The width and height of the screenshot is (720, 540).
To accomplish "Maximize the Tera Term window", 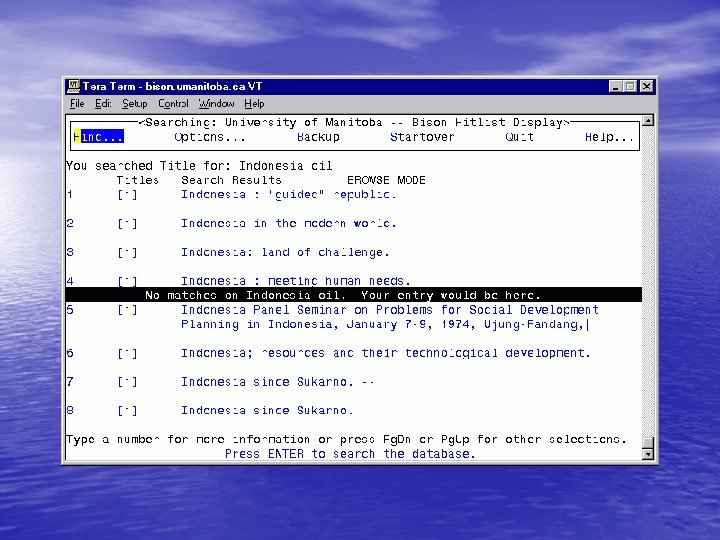I will pyautogui.click(x=630, y=86).
